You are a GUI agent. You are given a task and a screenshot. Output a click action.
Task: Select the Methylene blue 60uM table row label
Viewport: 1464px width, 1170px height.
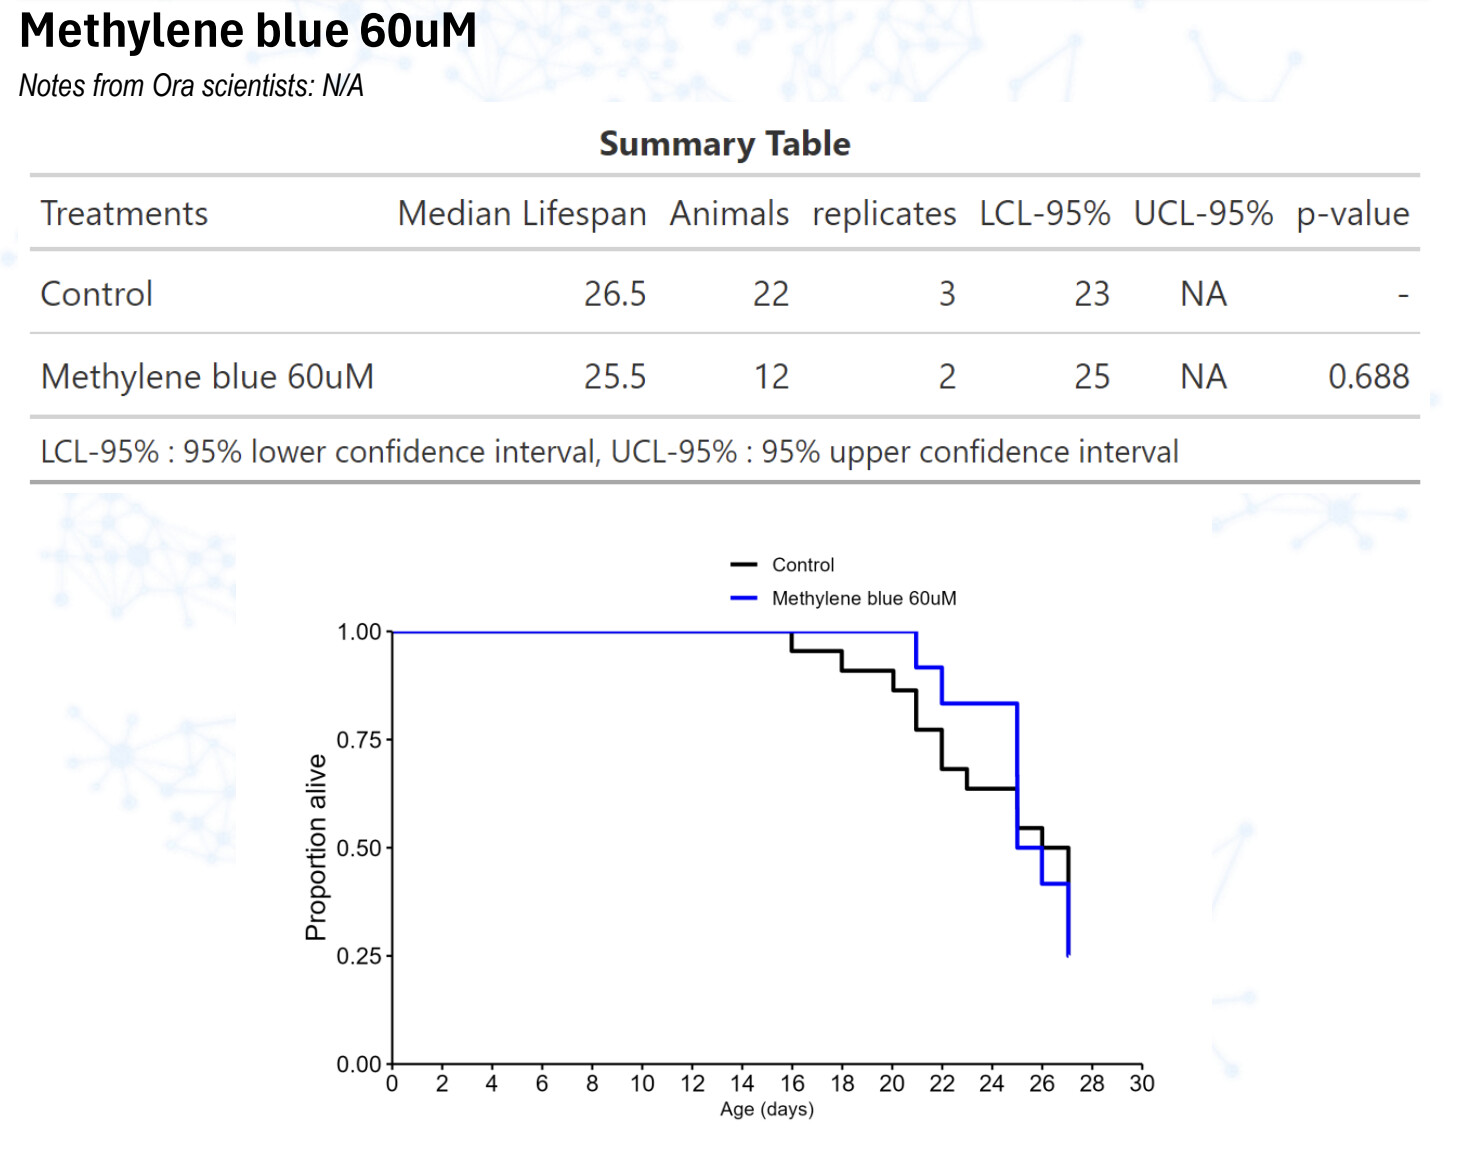tap(207, 377)
